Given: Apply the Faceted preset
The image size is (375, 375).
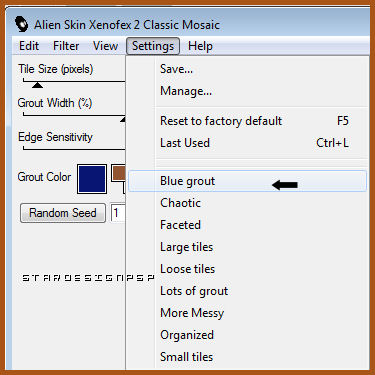Looking at the screenshot, I should point(247,225).
